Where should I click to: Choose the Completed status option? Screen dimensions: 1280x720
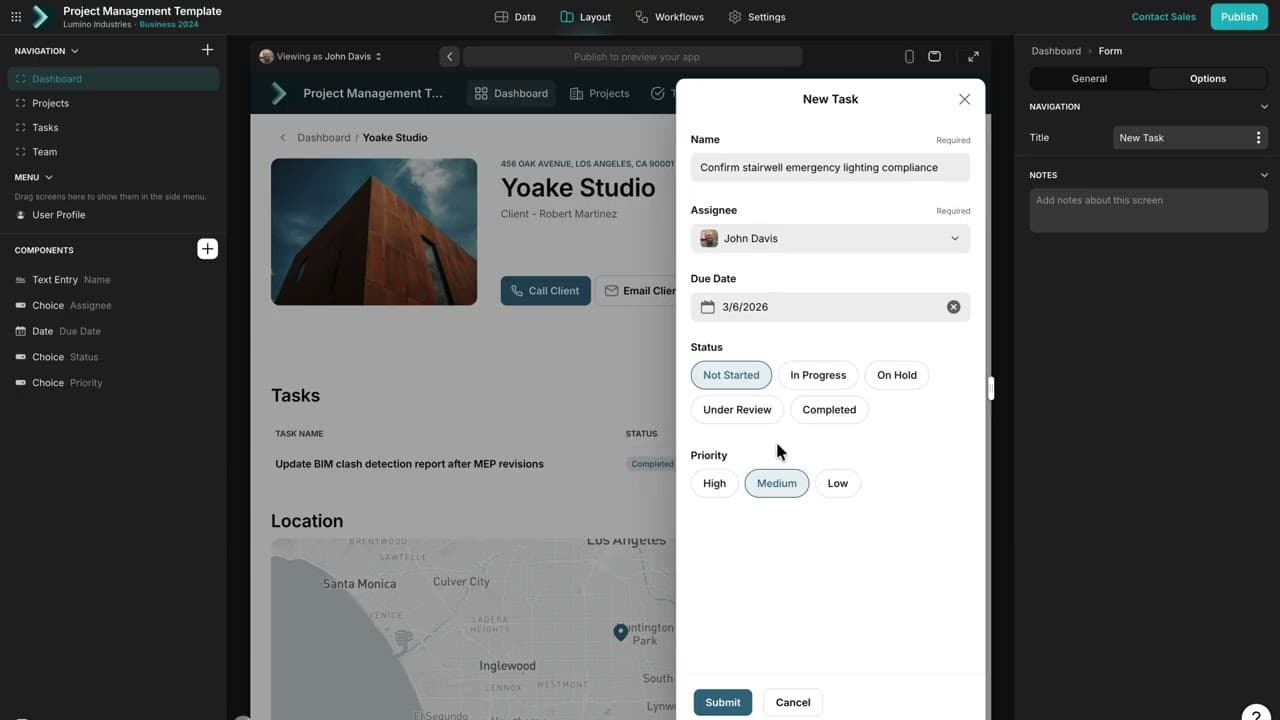[829, 409]
